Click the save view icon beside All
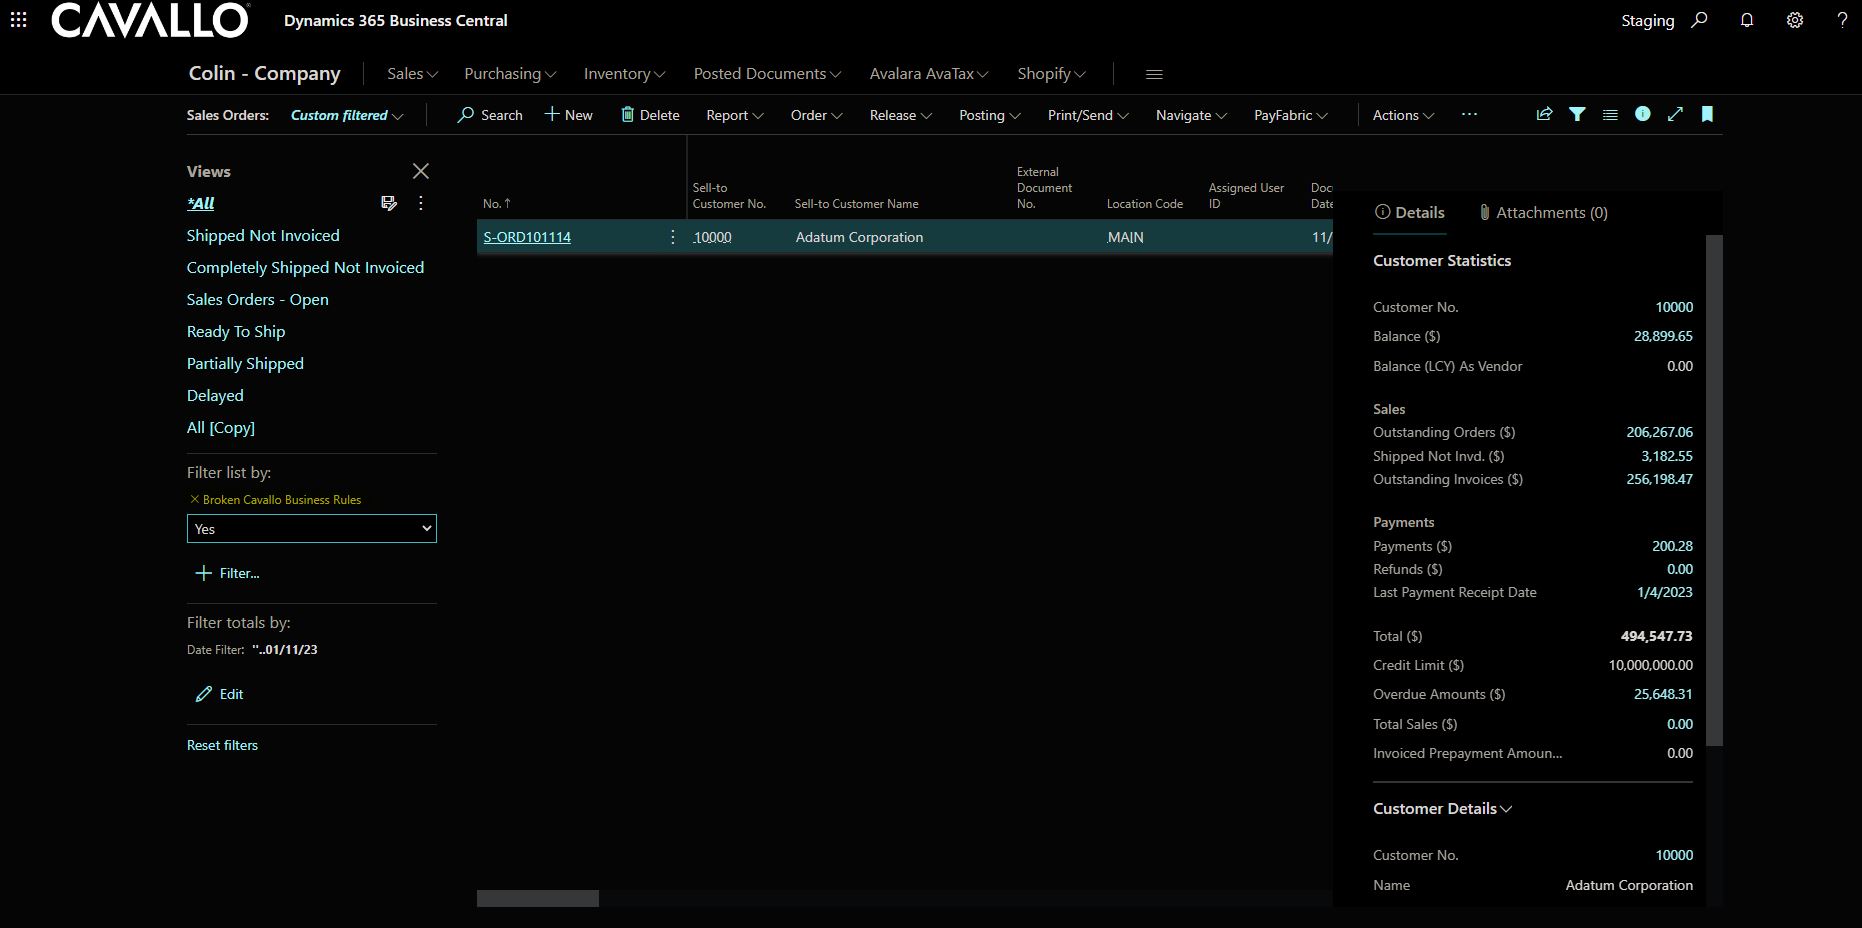1862x928 pixels. tap(389, 203)
